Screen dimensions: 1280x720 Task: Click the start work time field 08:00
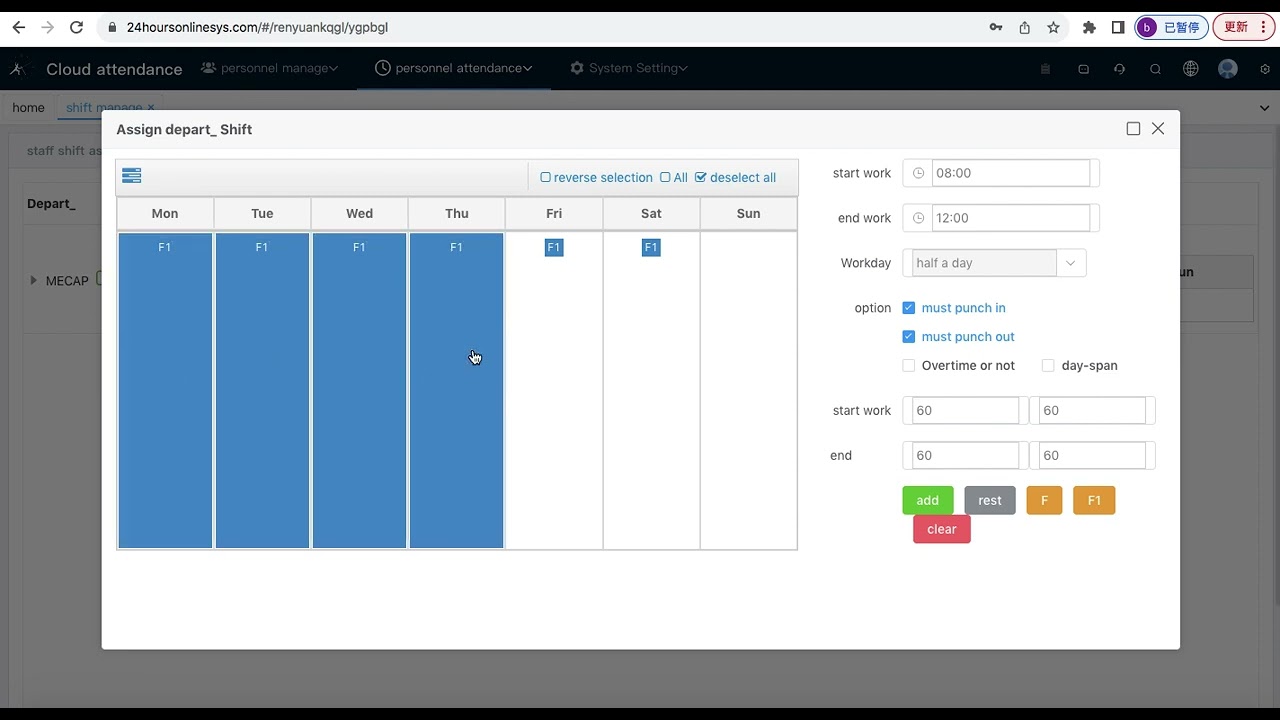1011,173
